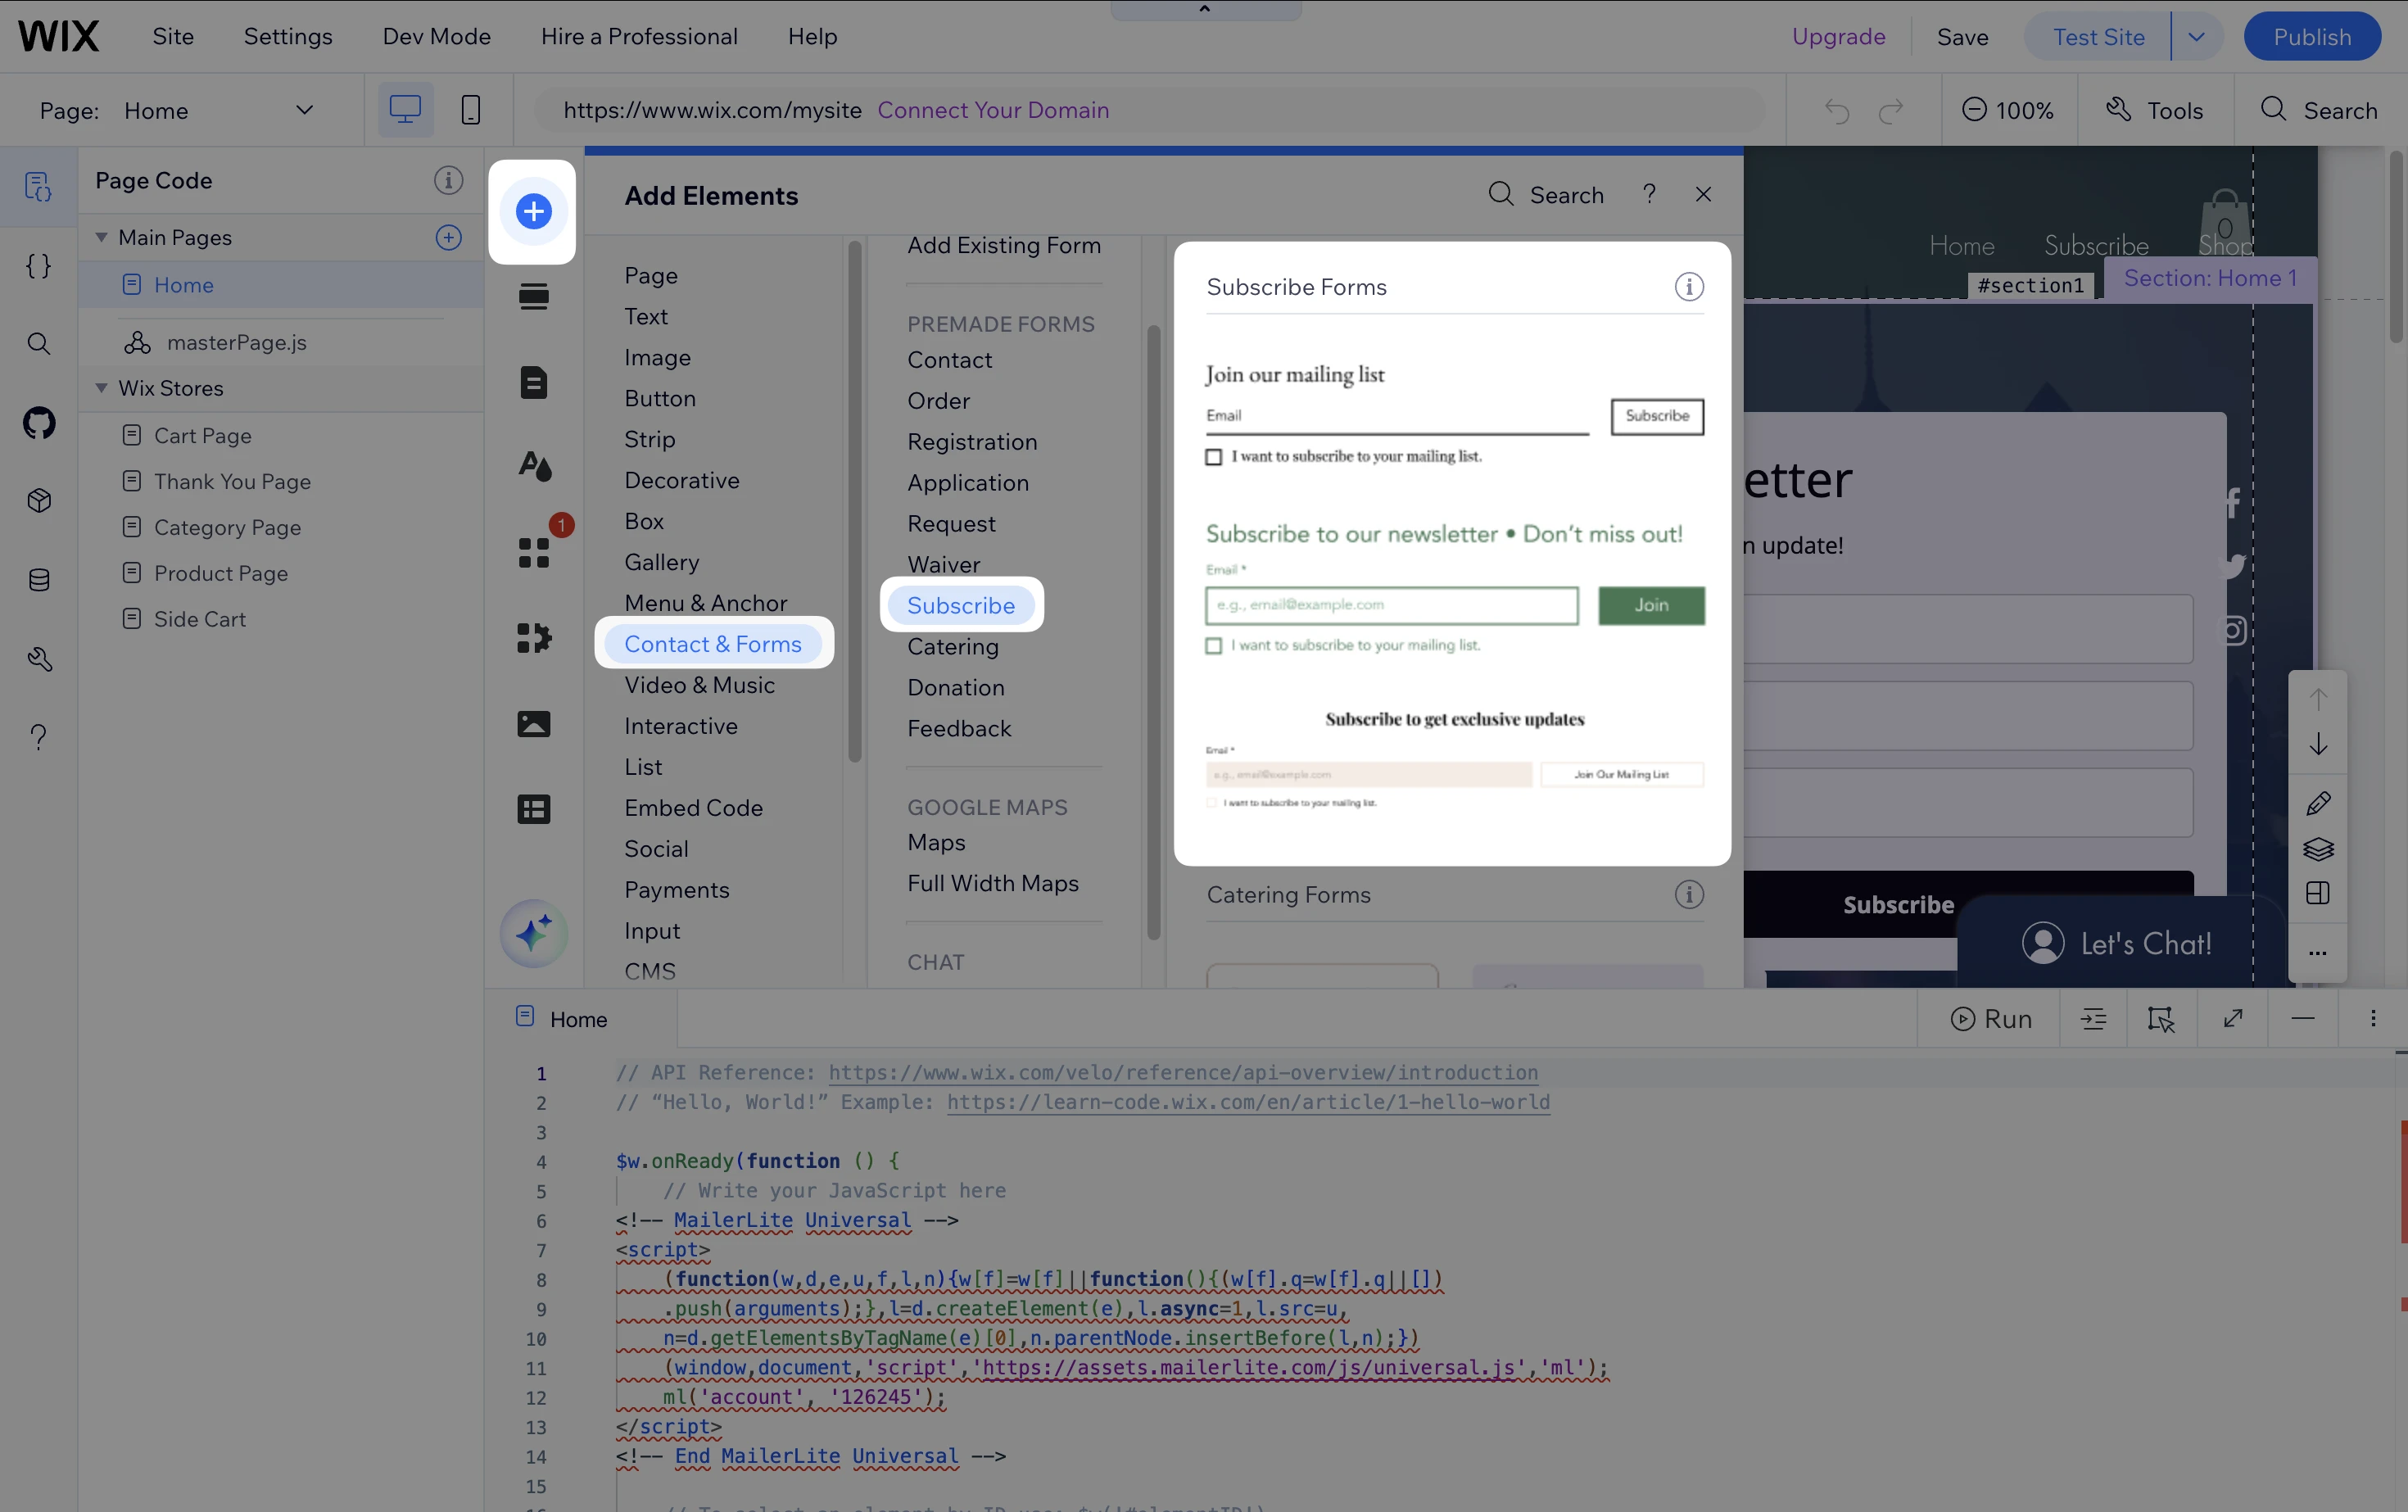The height and width of the screenshot is (1512, 2408).
Task: Click the code braces icon in sidebar
Action: (x=39, y=266)
